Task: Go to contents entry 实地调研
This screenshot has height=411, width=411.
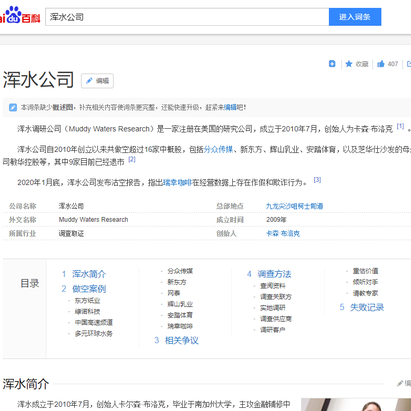Action: [273, 308]
